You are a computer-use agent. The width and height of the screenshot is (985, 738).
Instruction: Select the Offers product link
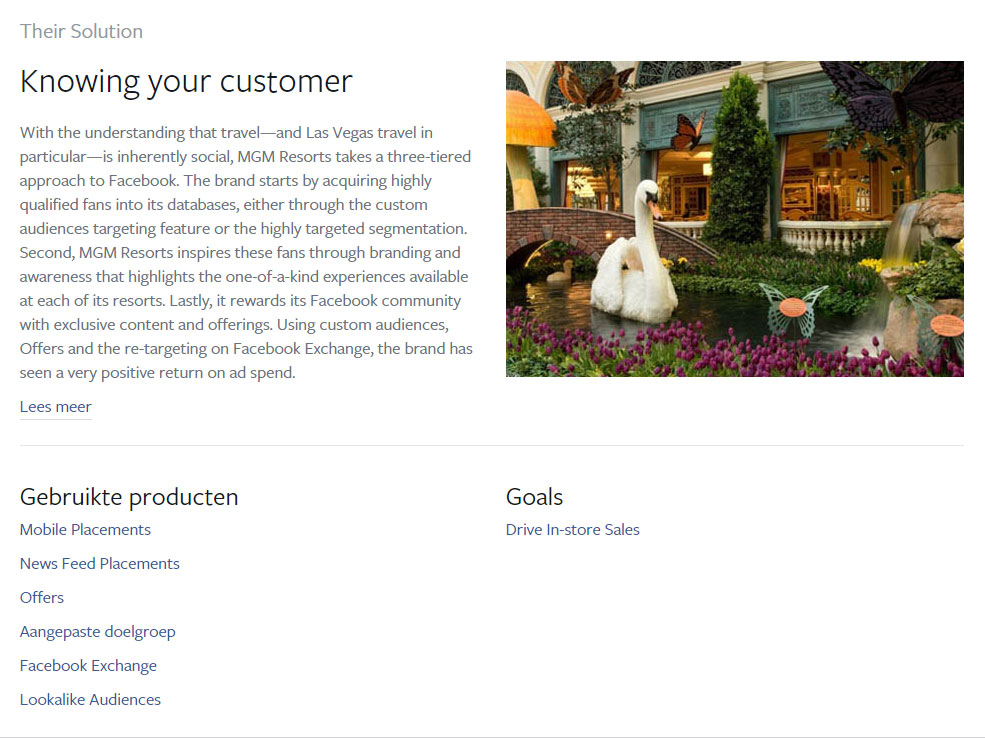(42, 598)
